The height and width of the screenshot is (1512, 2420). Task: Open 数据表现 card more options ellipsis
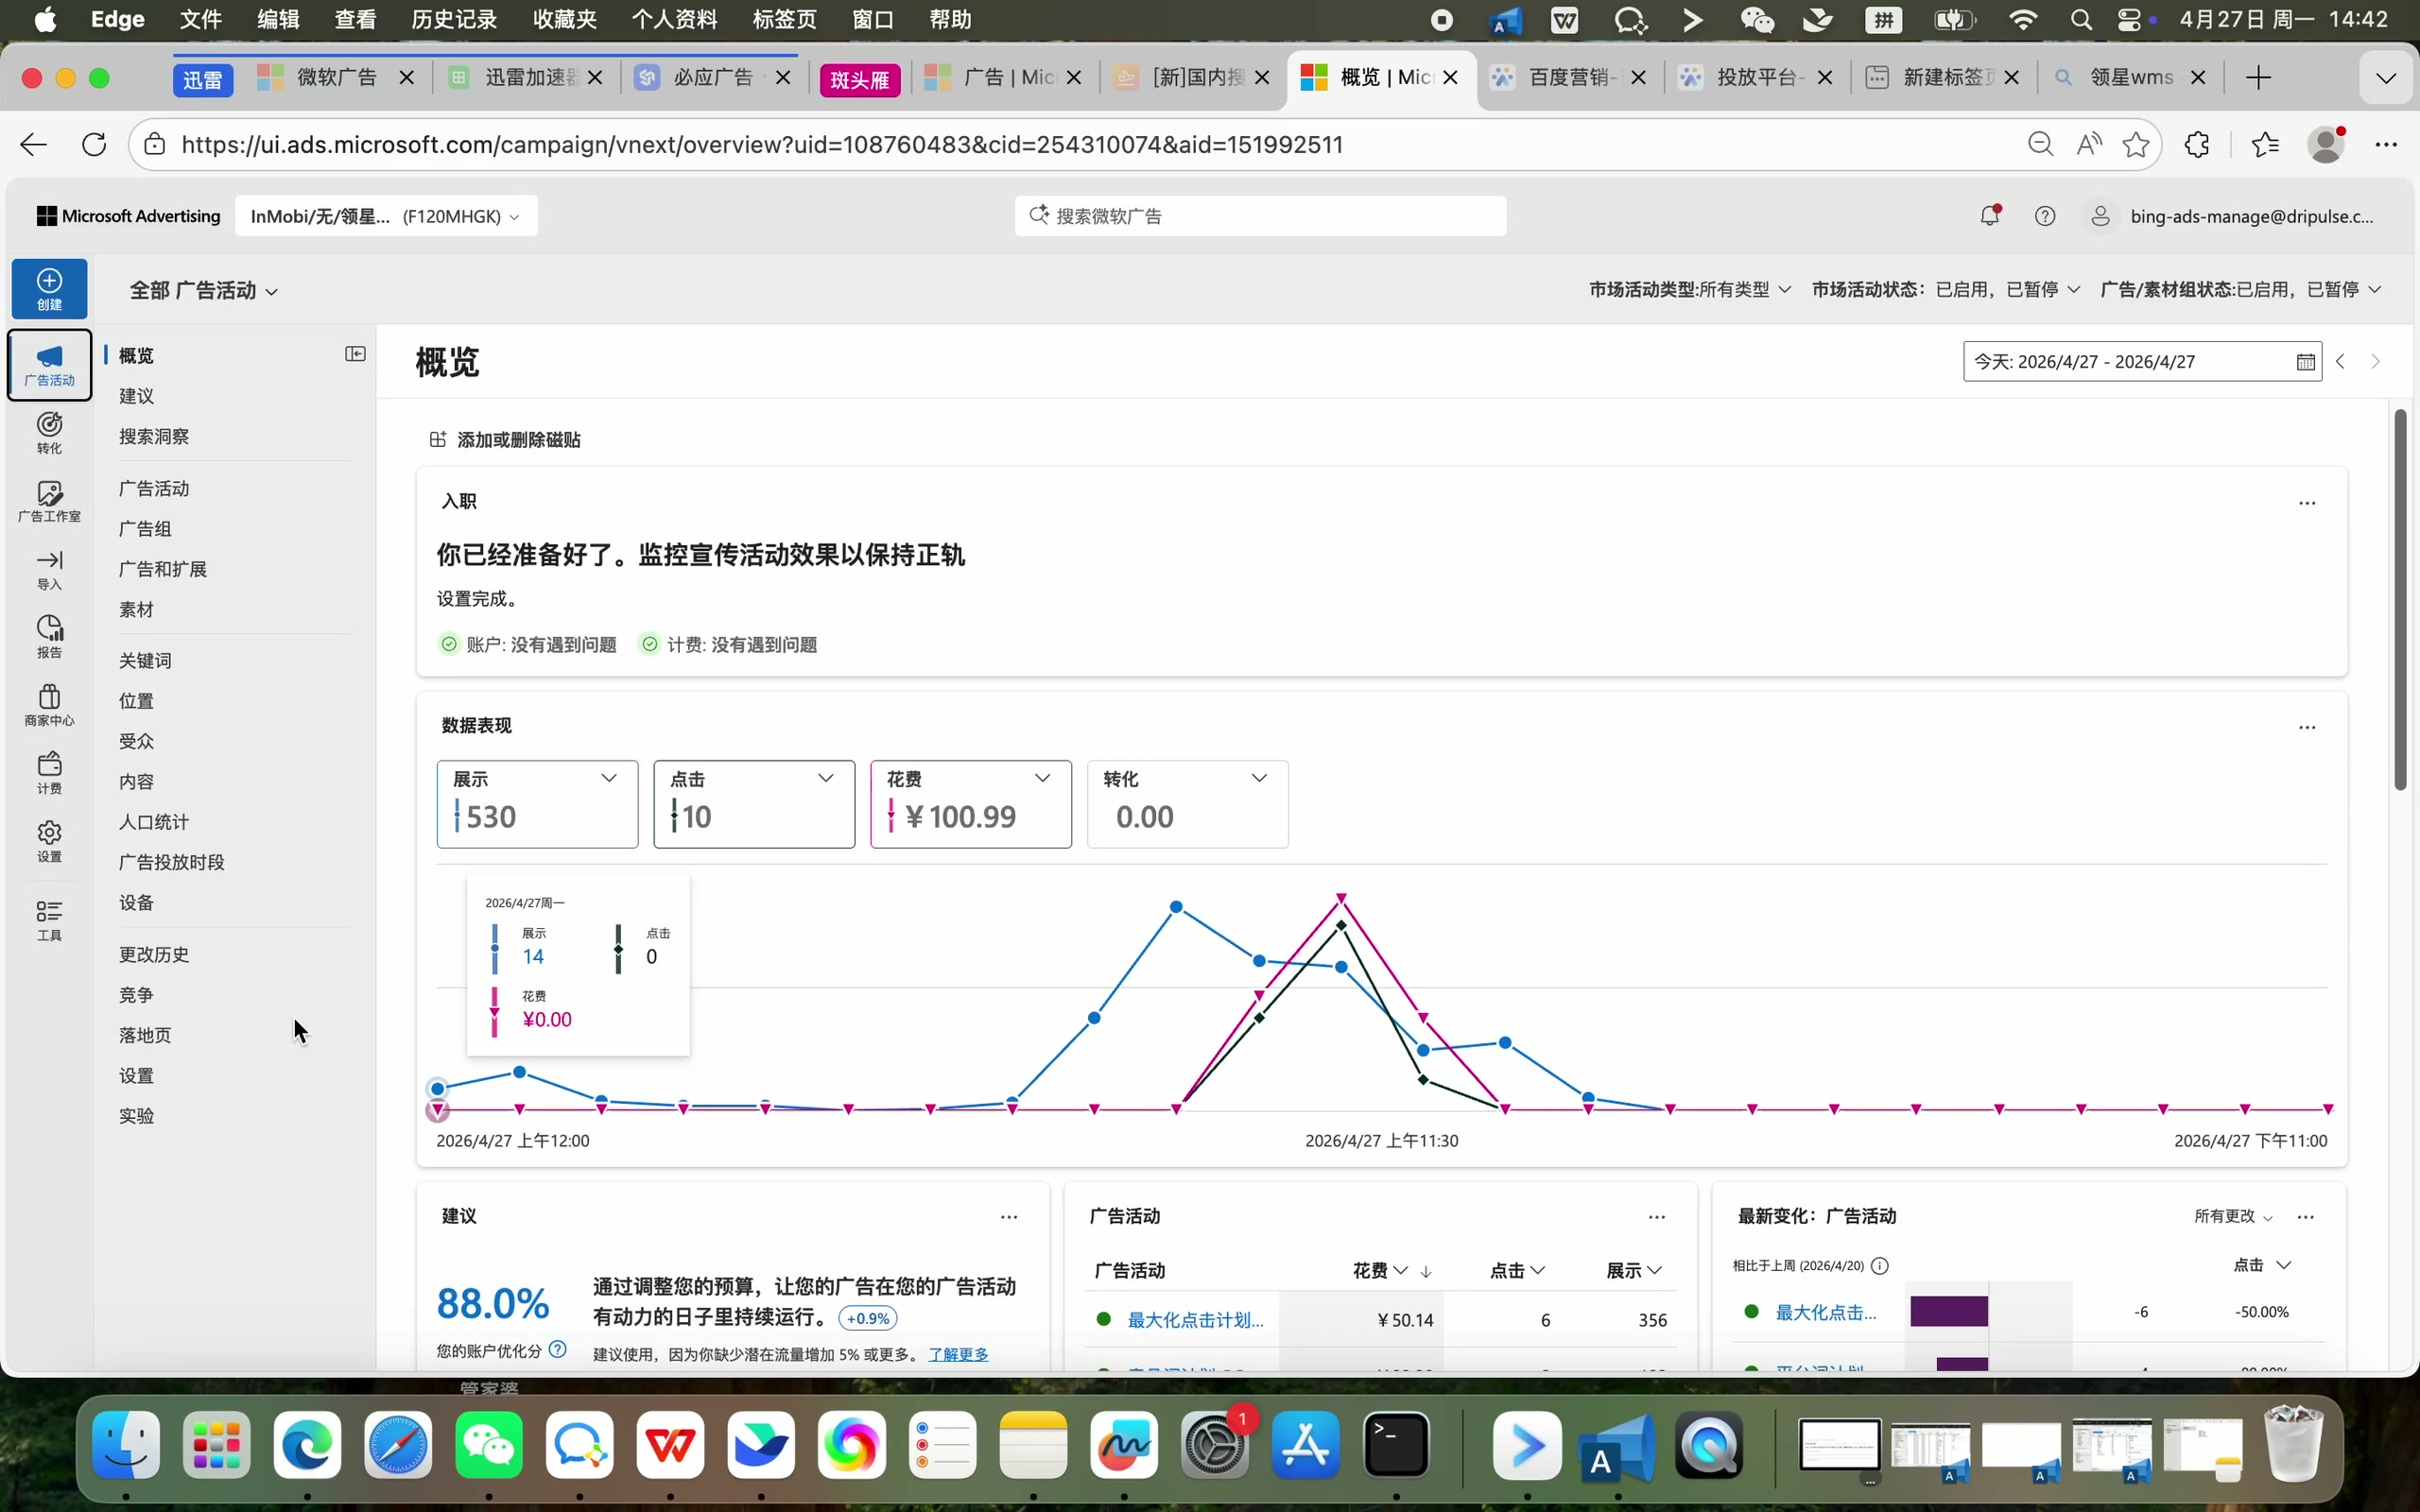tap(2307, 727)
